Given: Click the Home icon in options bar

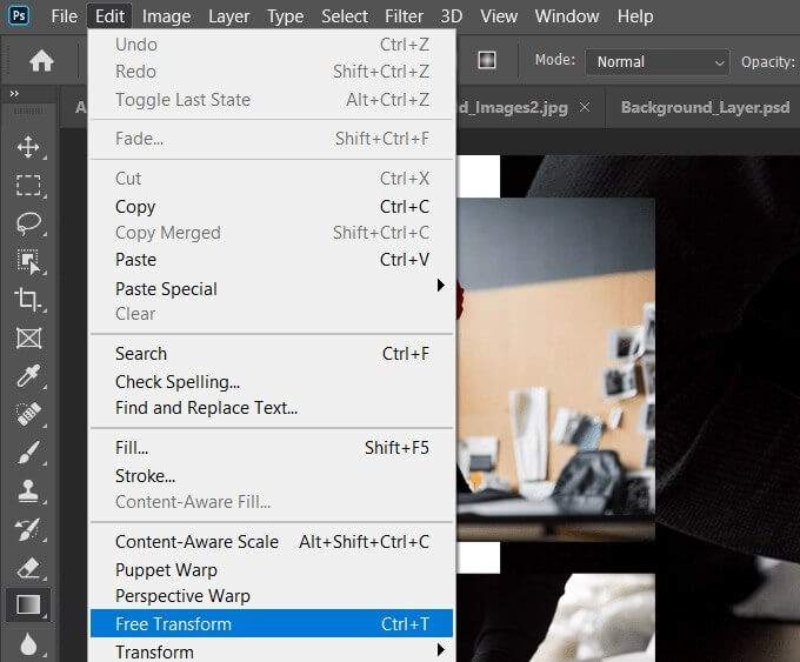Looking at the screenshot, I should tap(41, 61).
